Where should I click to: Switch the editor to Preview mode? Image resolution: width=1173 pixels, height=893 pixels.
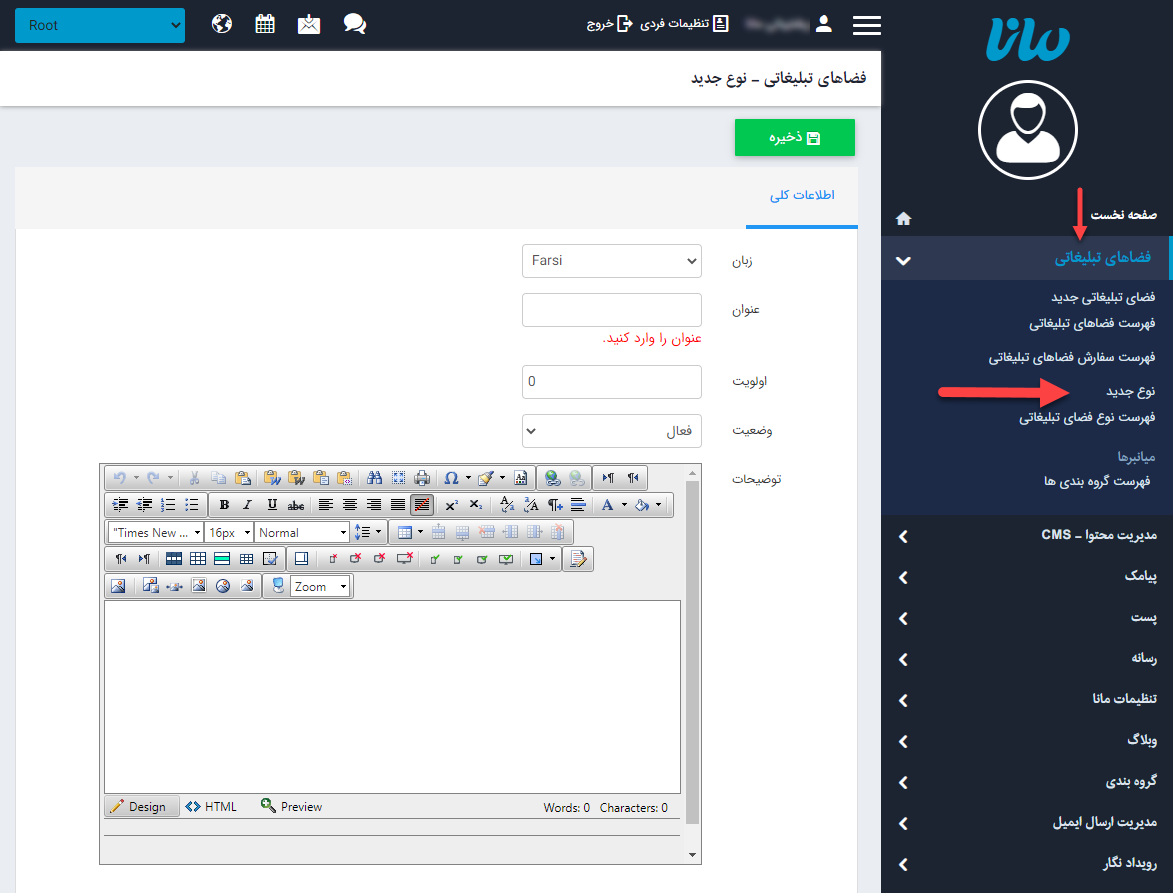291,806
